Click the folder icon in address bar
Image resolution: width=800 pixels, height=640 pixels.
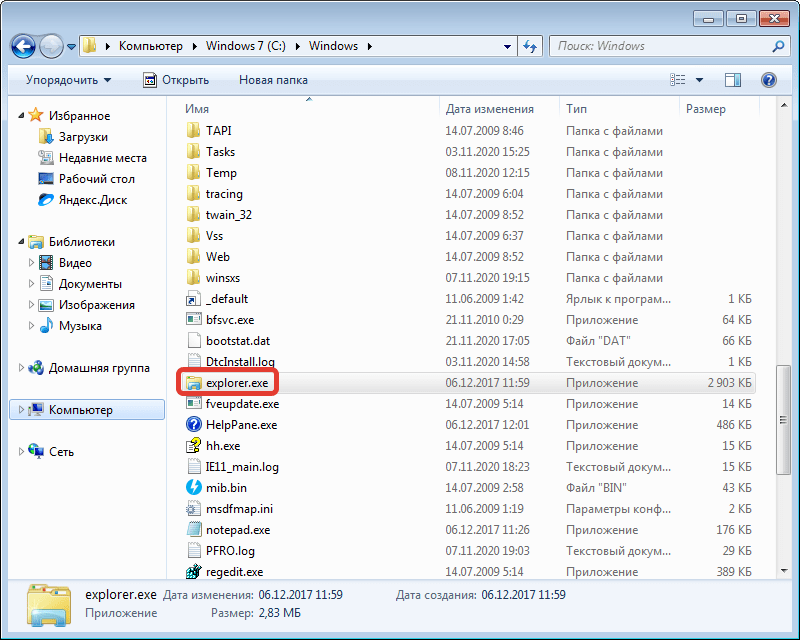coord(89,45)
